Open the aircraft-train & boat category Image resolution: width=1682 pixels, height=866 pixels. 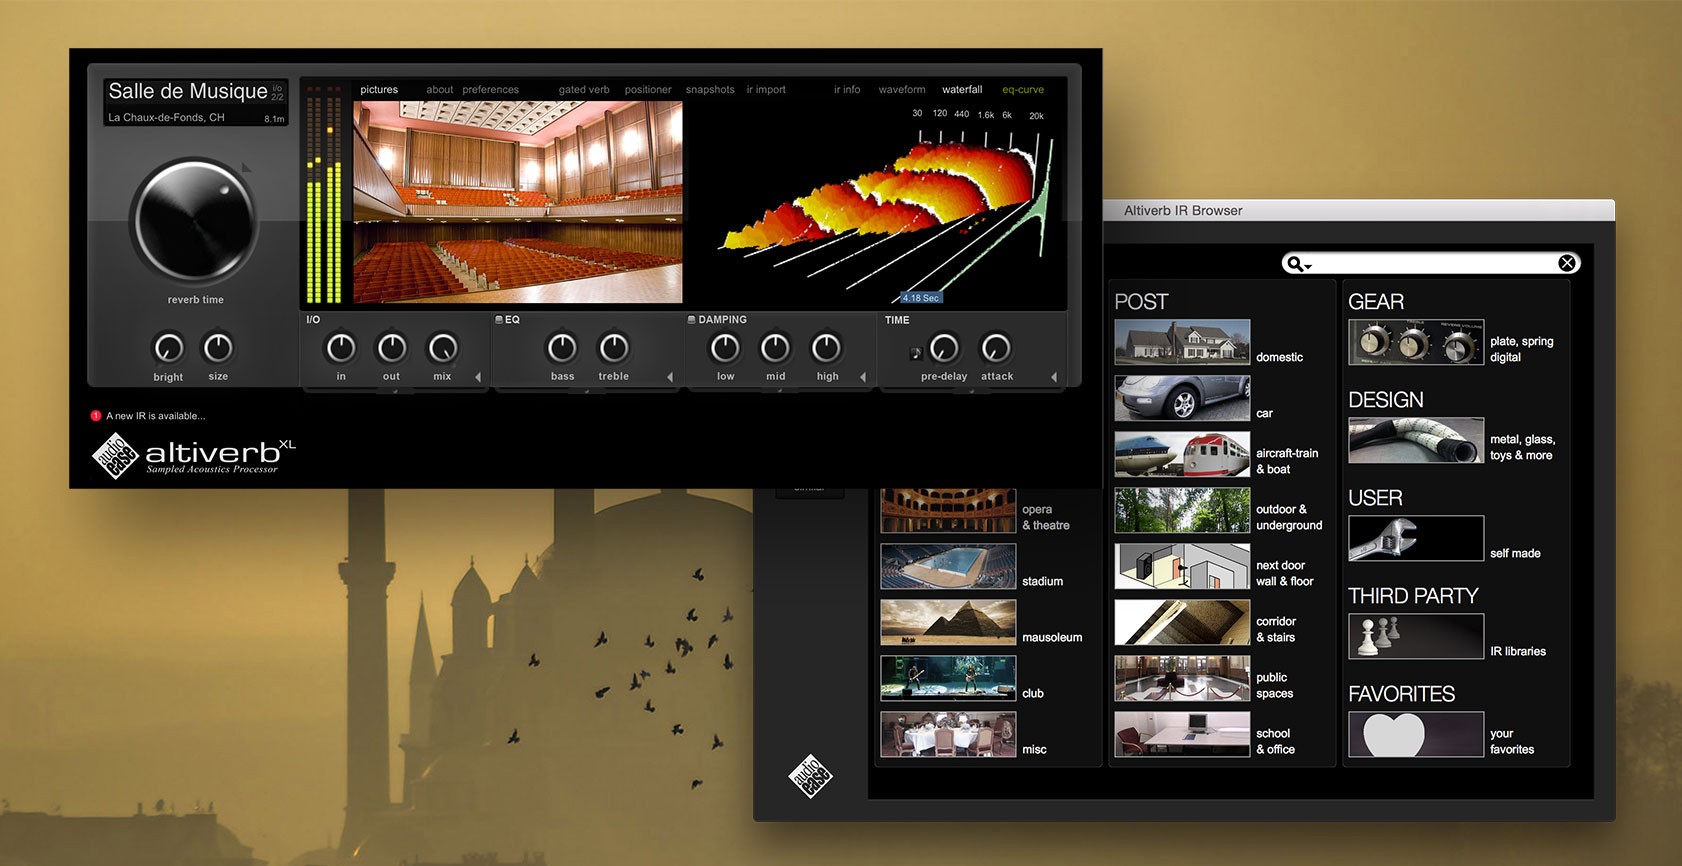(1182, 455)
